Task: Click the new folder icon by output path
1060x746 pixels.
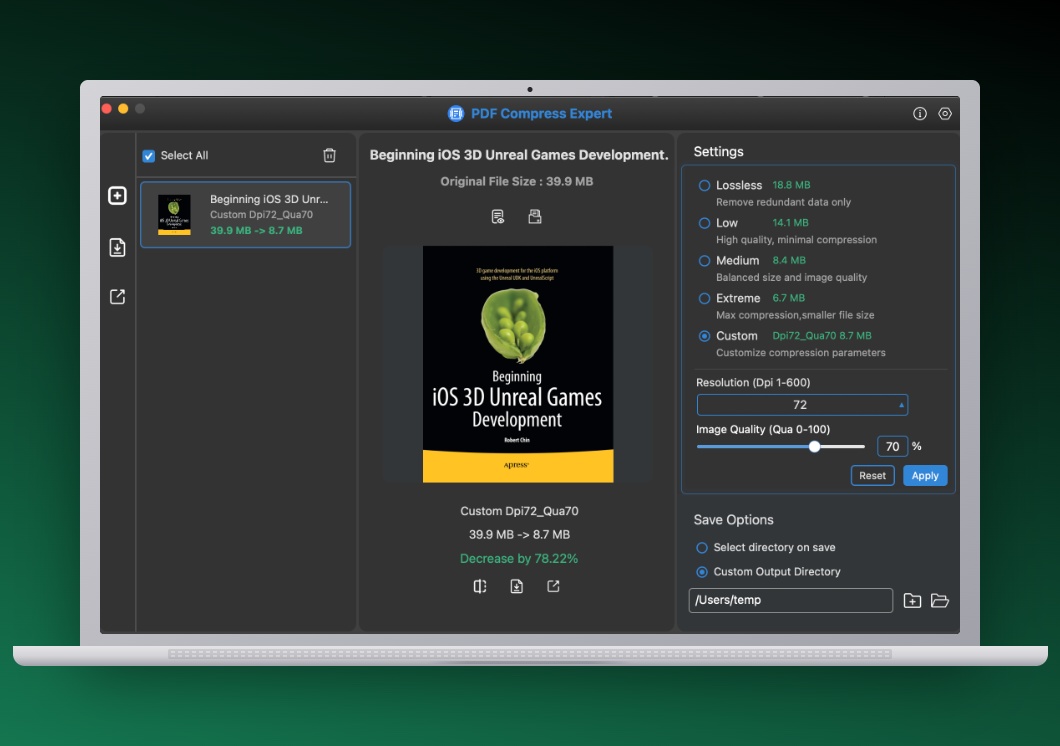Action: [912, 600]
